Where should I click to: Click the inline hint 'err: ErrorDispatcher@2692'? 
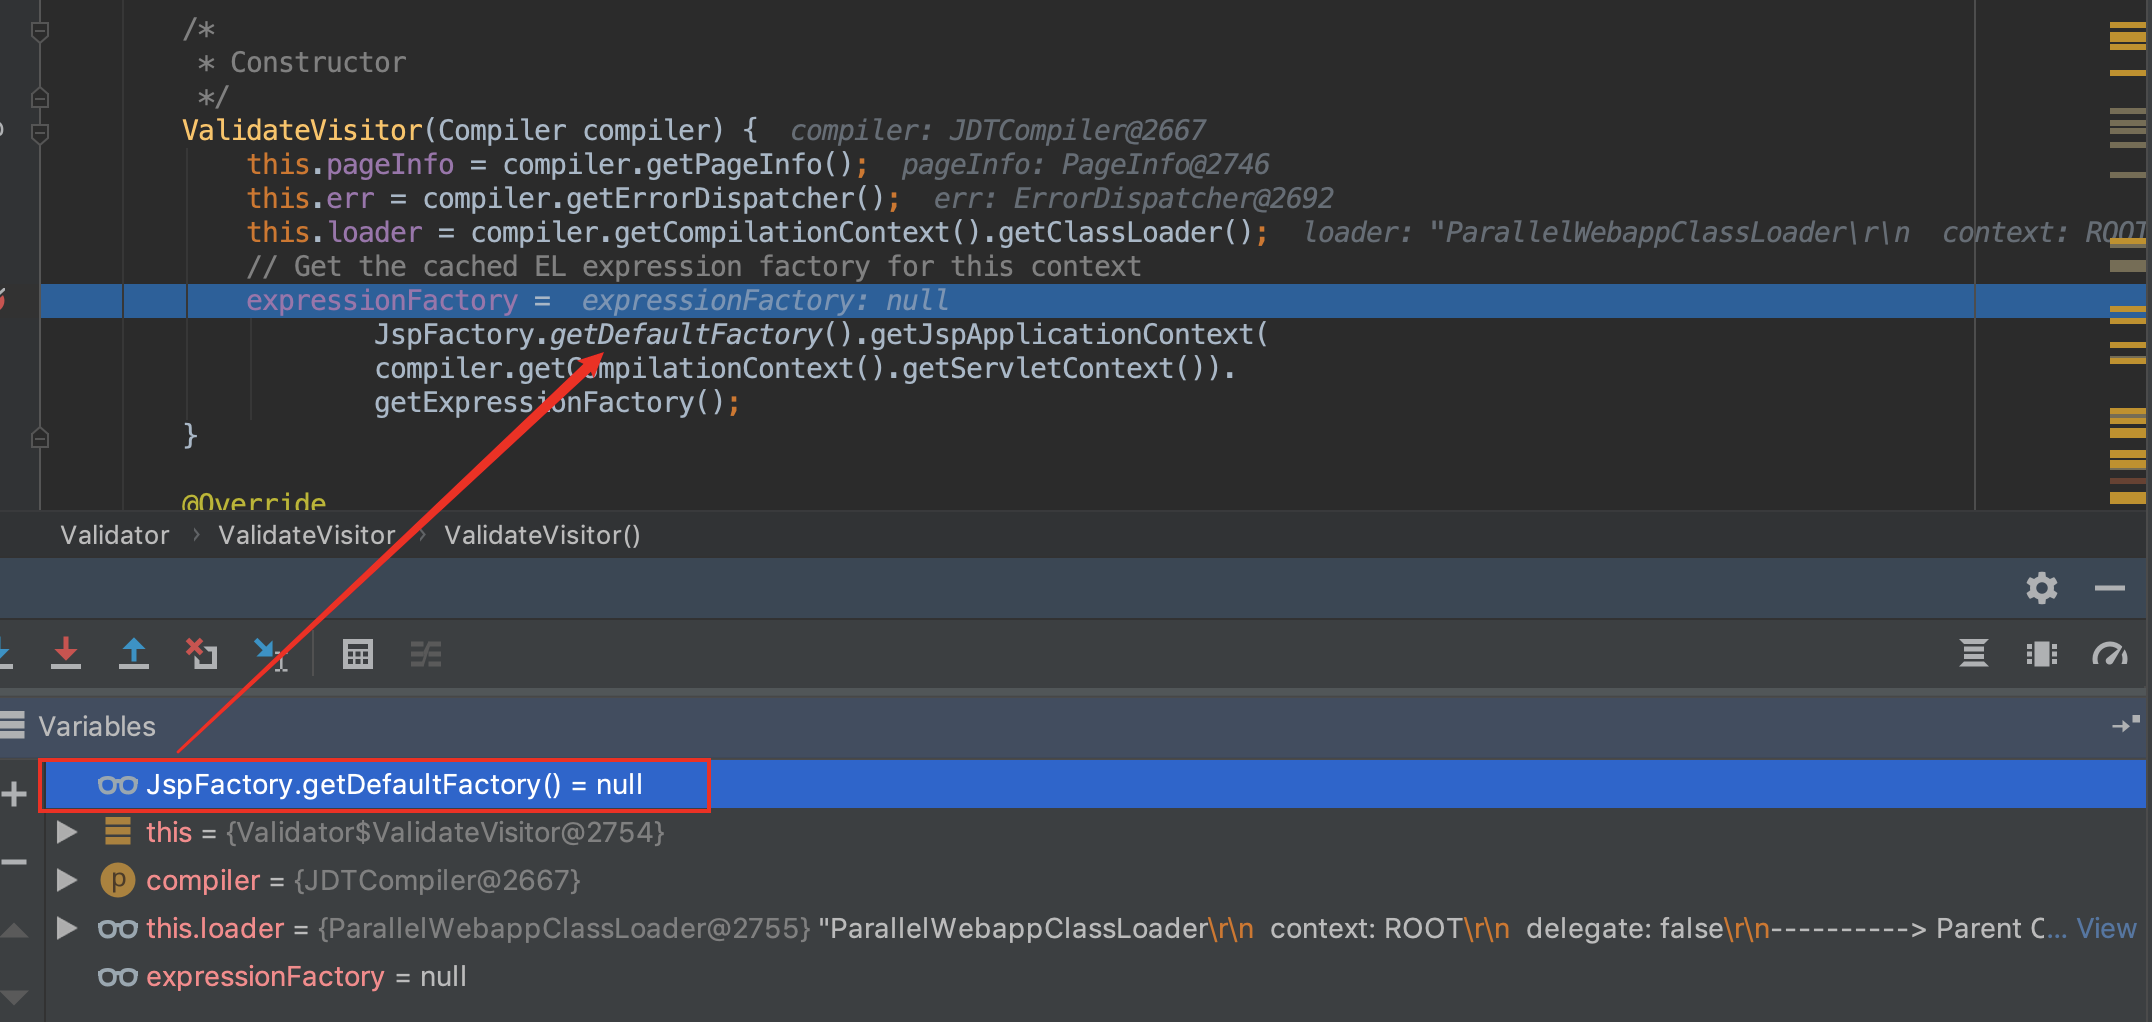(1133, 199)
